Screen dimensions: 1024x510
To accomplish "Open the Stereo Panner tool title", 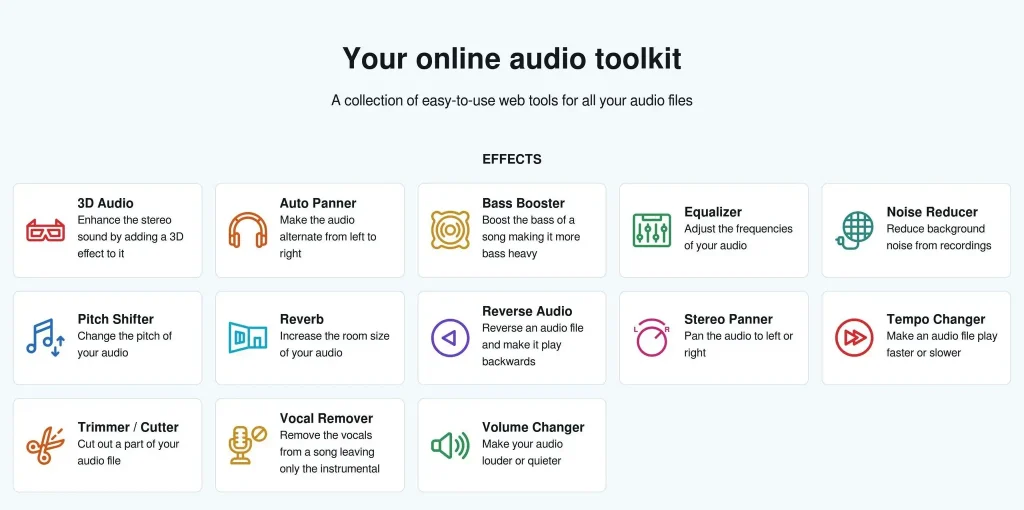I will tap(728, 319).
